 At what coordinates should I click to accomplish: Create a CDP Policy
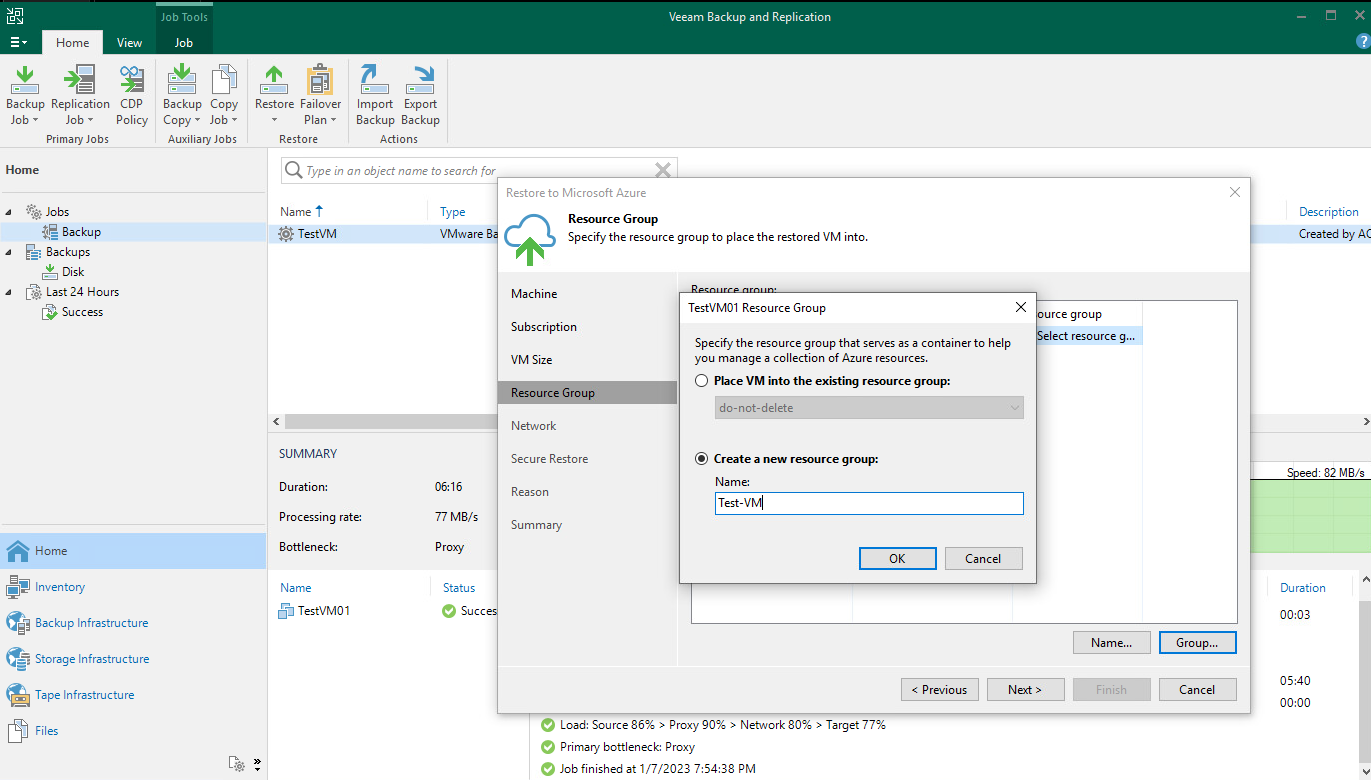(132, 96)
